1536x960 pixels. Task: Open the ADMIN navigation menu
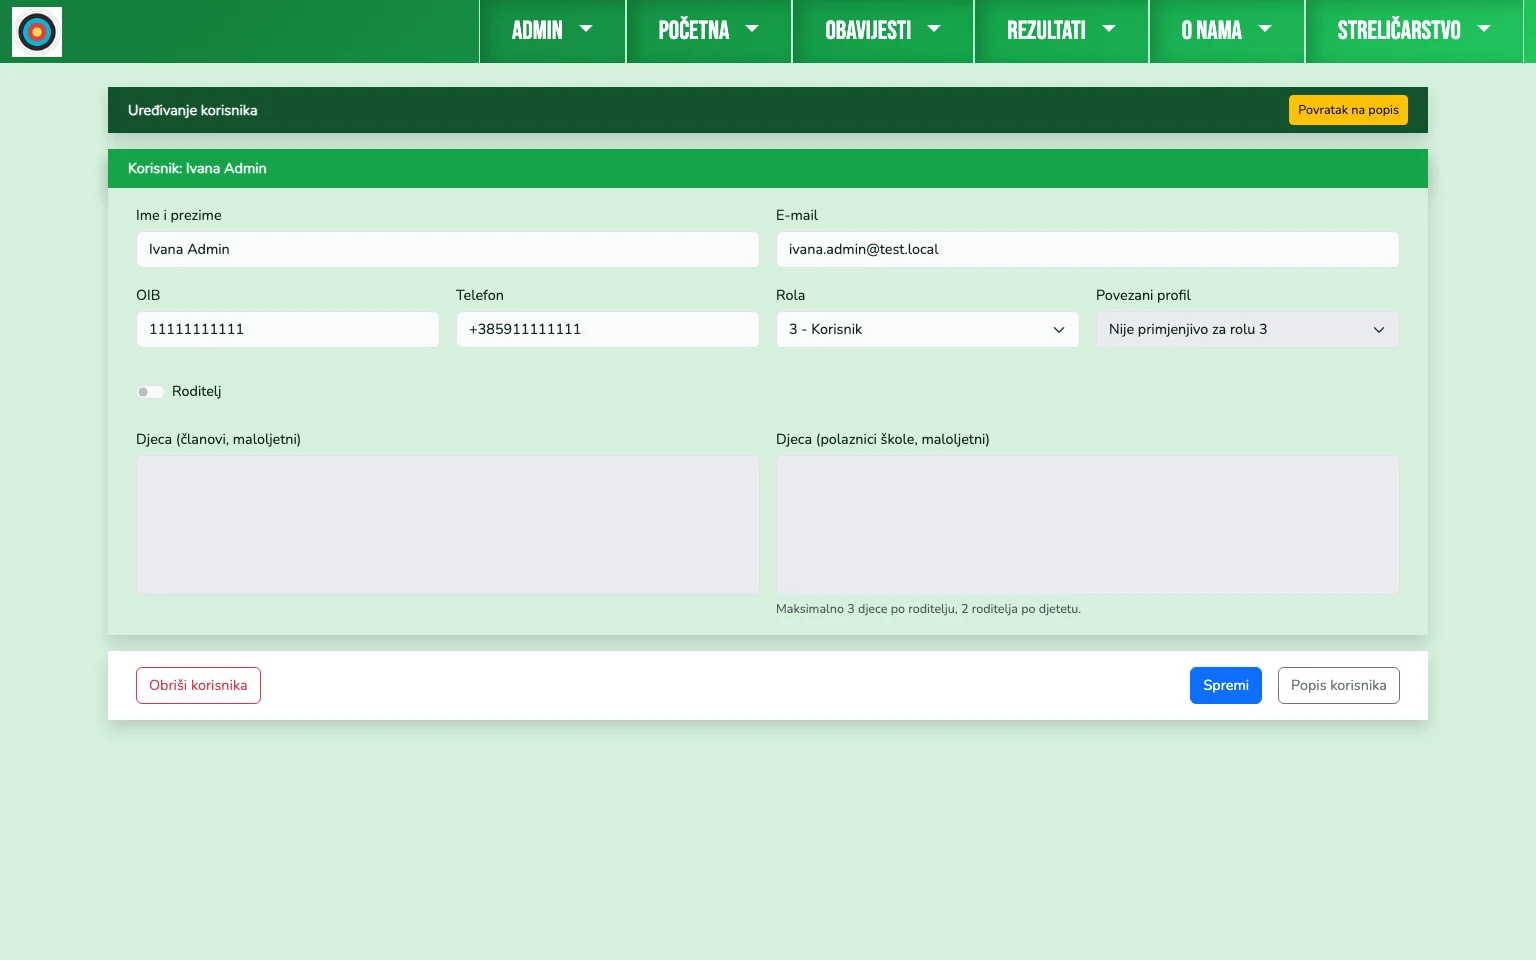coord(552,31)
